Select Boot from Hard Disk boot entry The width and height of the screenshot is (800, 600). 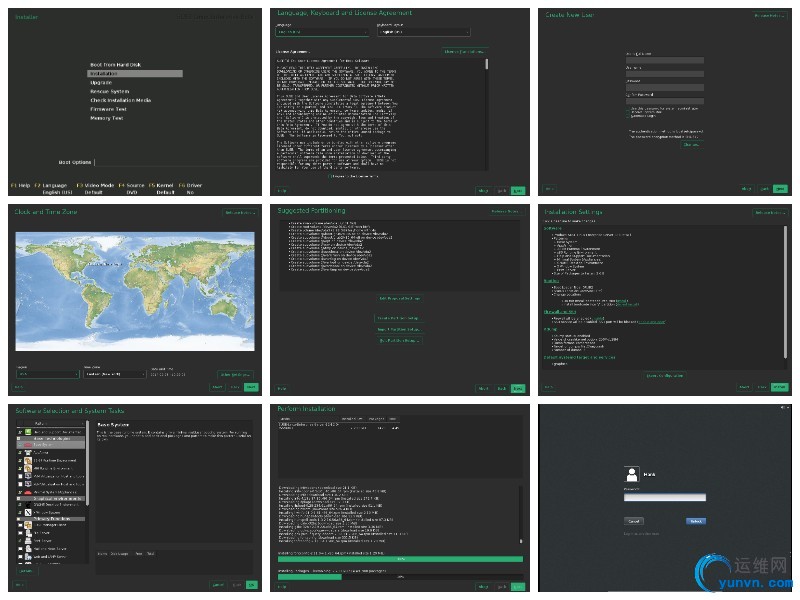(115, 65)
